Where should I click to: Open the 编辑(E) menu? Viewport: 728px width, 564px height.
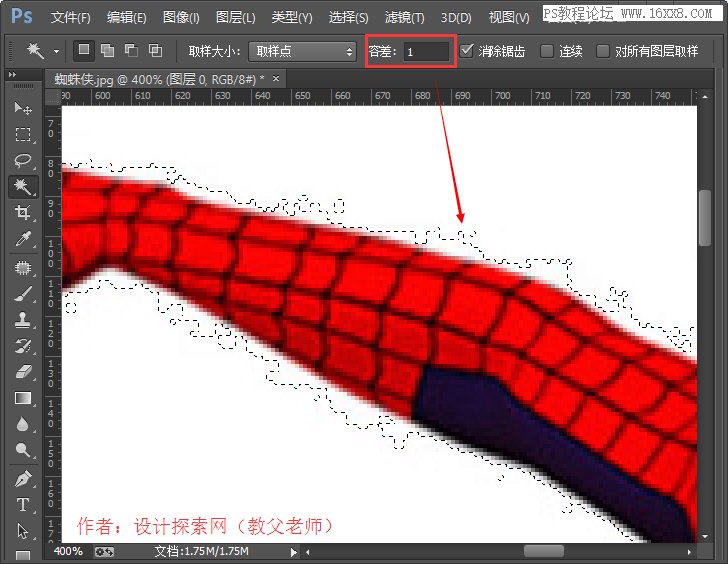pyautogui.click(x=126, y=18)
